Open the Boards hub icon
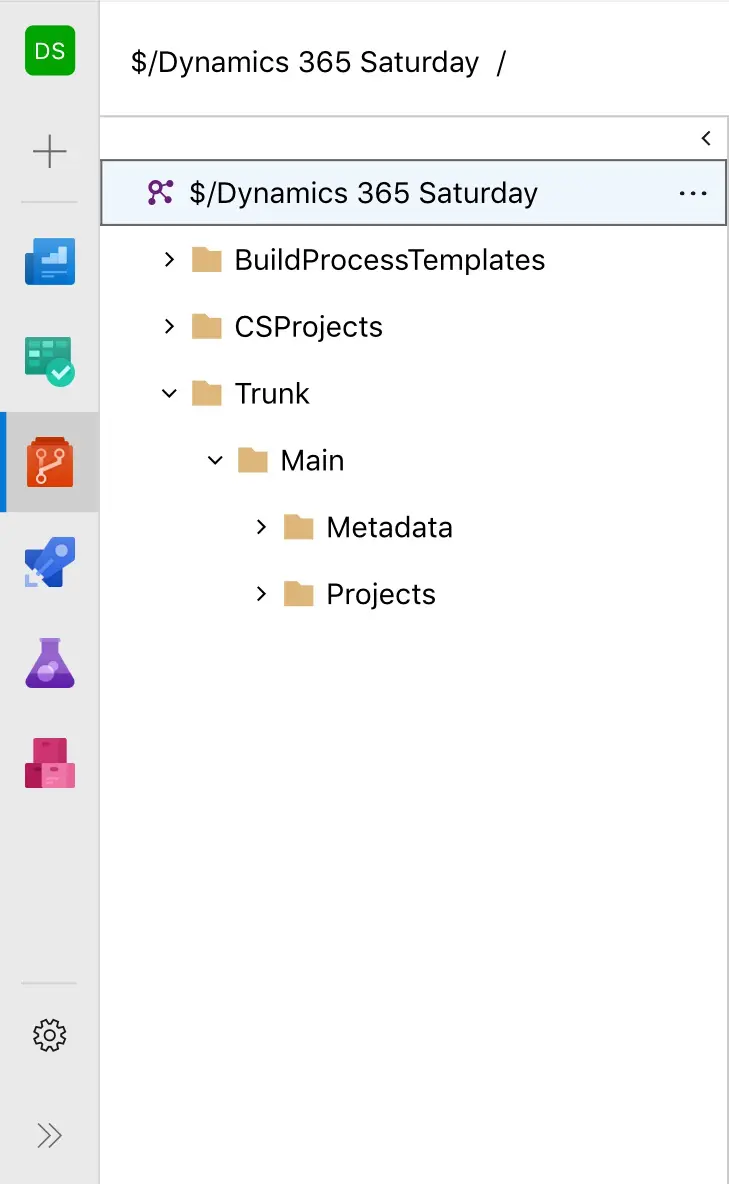 pyautogui.click(x=50, y=361)
